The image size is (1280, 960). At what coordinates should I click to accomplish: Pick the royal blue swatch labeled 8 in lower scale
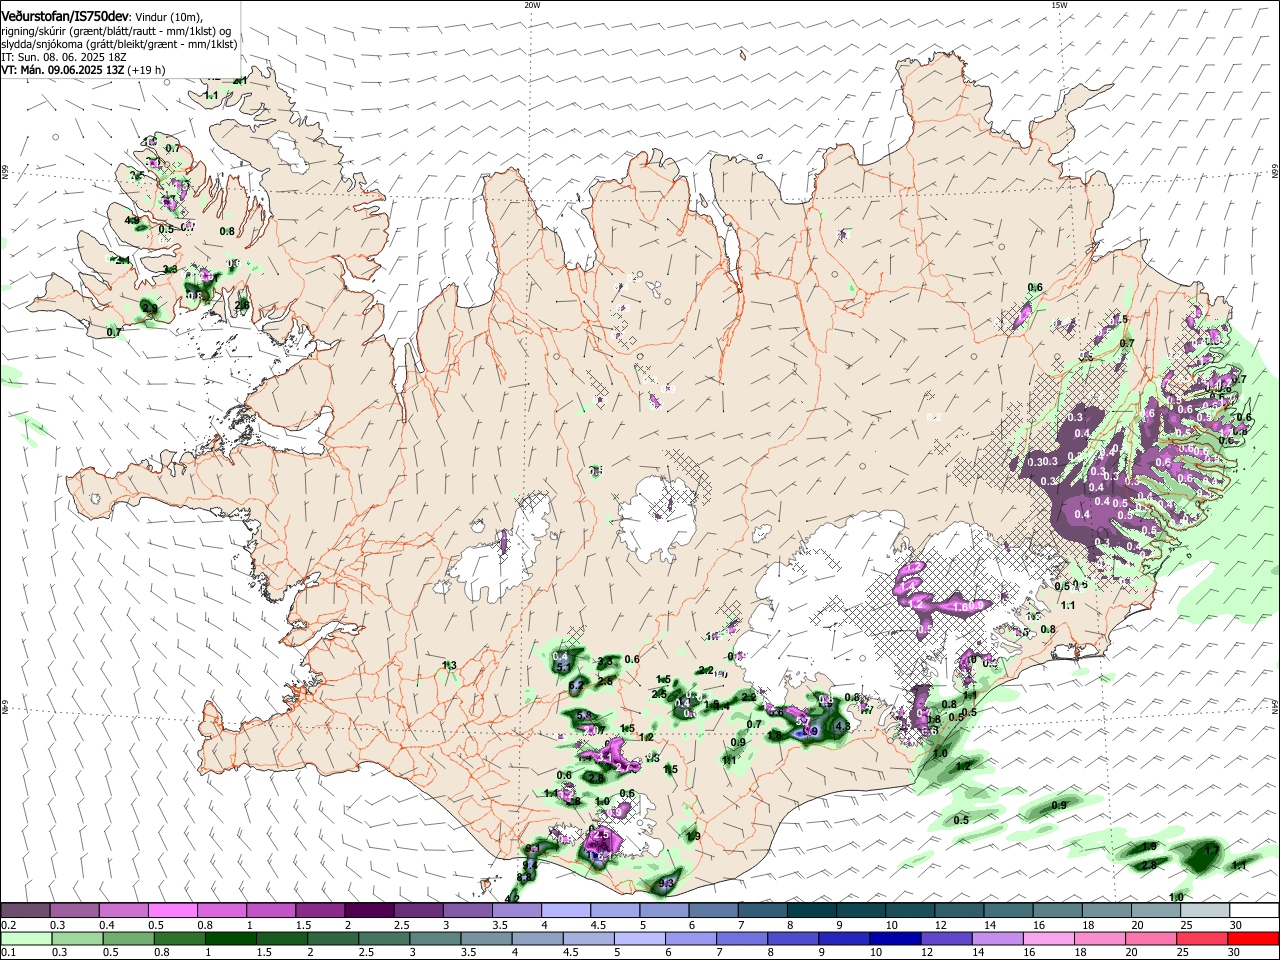point(793,938)
